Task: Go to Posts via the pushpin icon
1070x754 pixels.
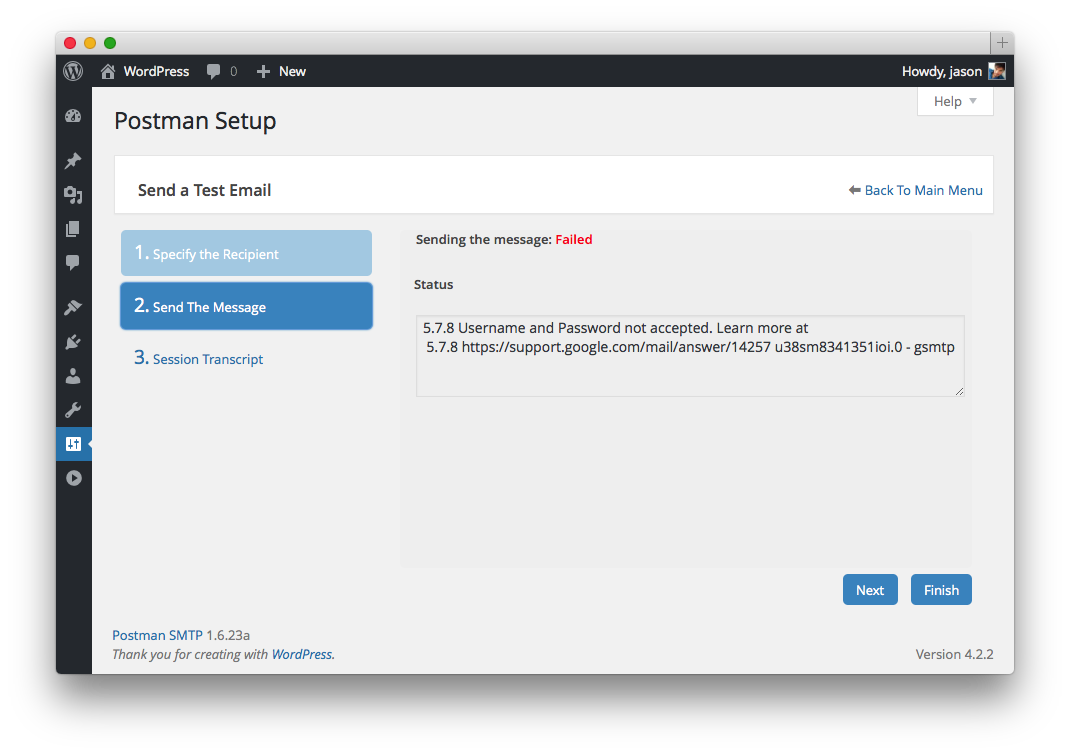Action: [73, 161]
